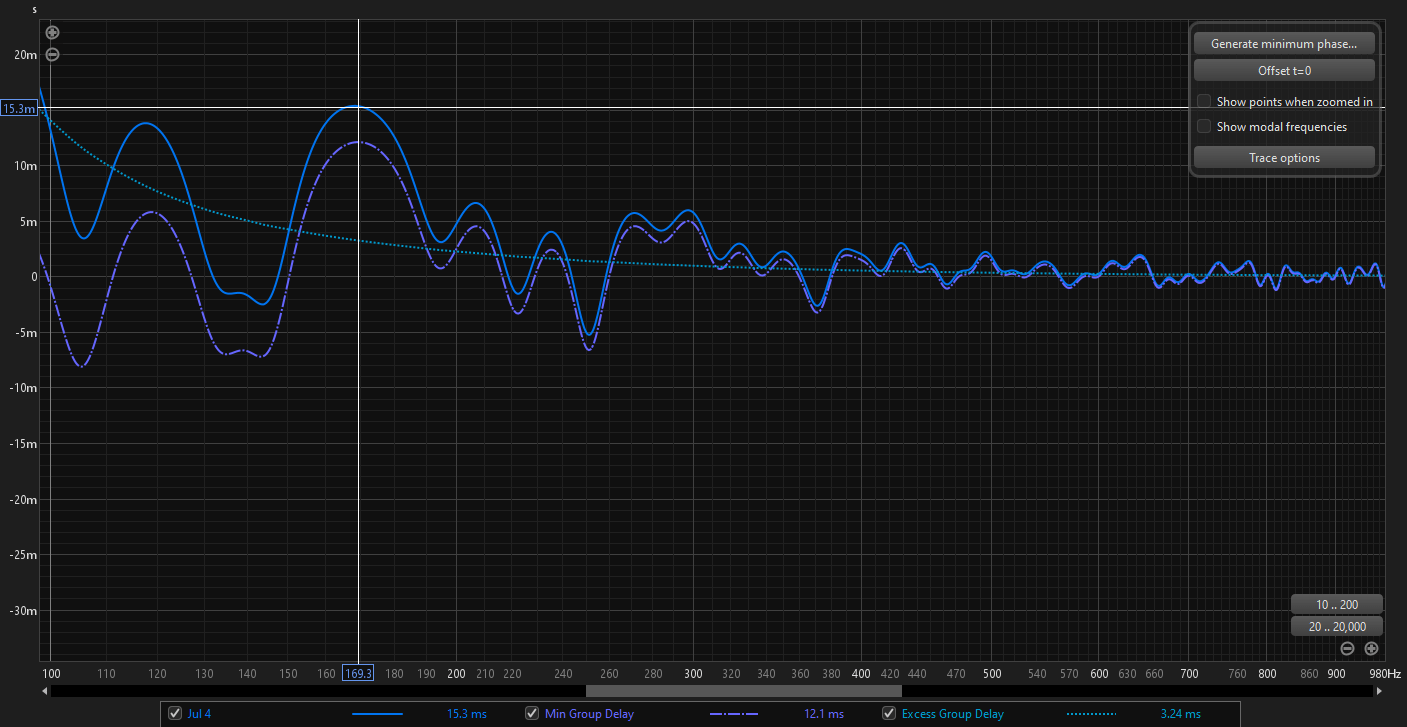
Task: Click the horizontal scrollbar thumb
Action: tap(743, 691)
